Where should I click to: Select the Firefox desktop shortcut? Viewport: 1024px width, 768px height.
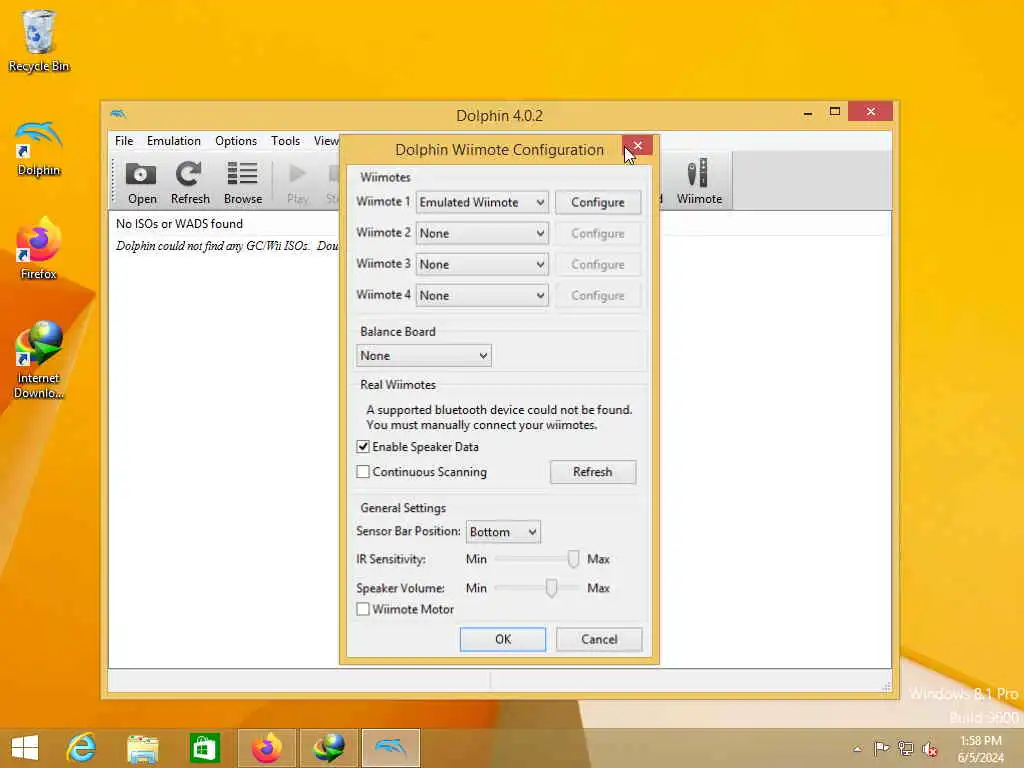pos(39,249)
